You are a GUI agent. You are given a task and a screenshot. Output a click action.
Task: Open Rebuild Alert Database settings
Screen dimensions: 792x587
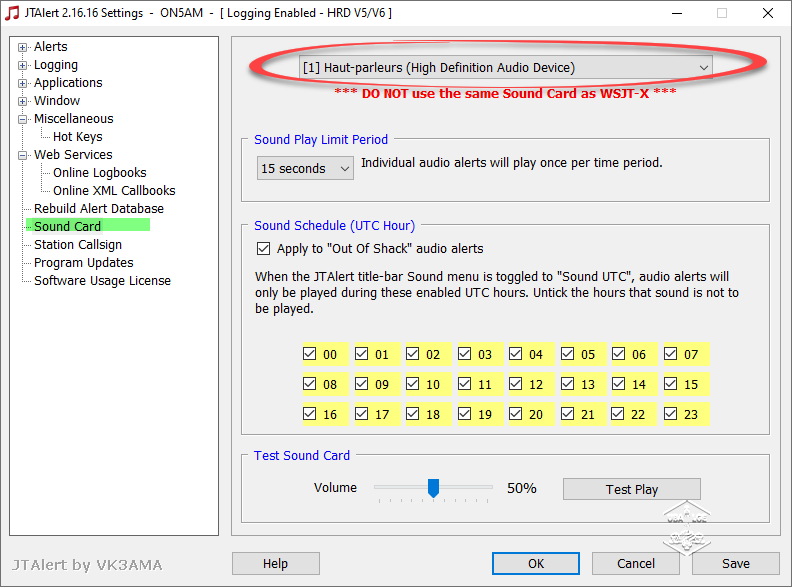[99, 209]
